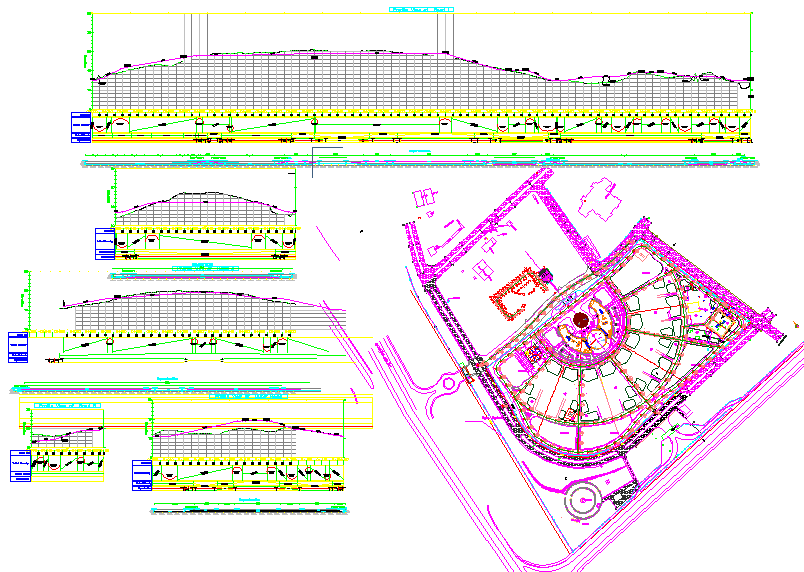
Task: Select the large roundabout at bottom of site plan
Action: pyautogui.click(x=581, y=502)
